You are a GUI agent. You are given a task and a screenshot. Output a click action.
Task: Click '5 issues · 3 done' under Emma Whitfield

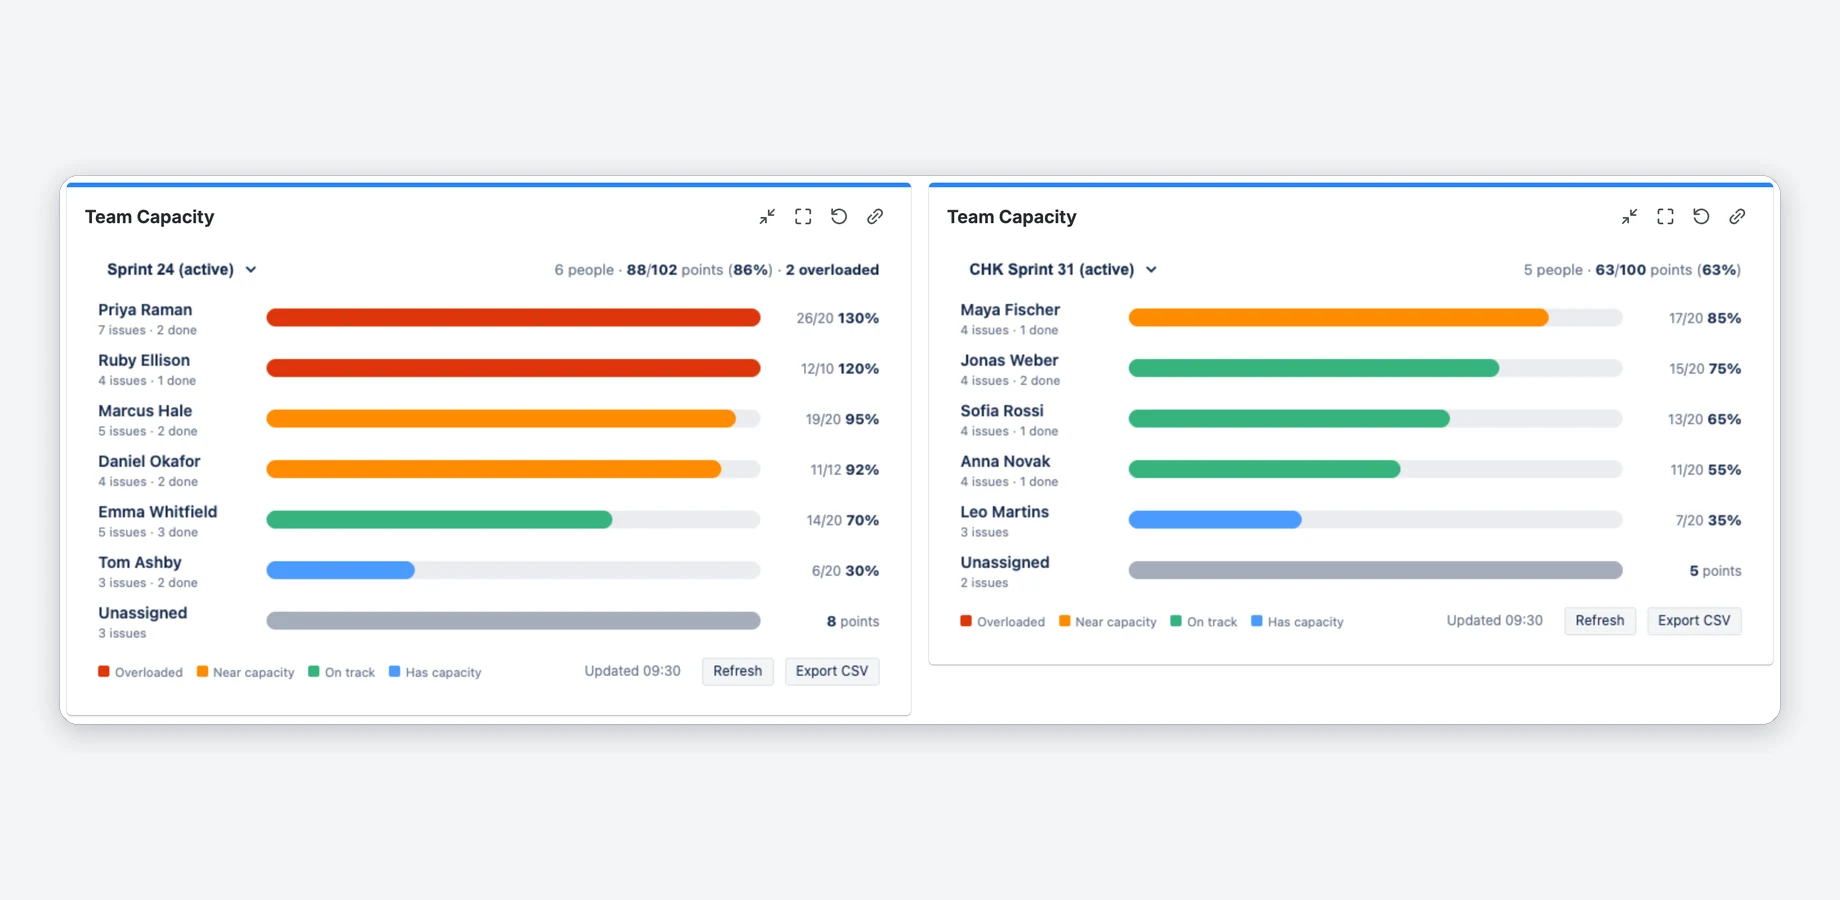(148, 532)
